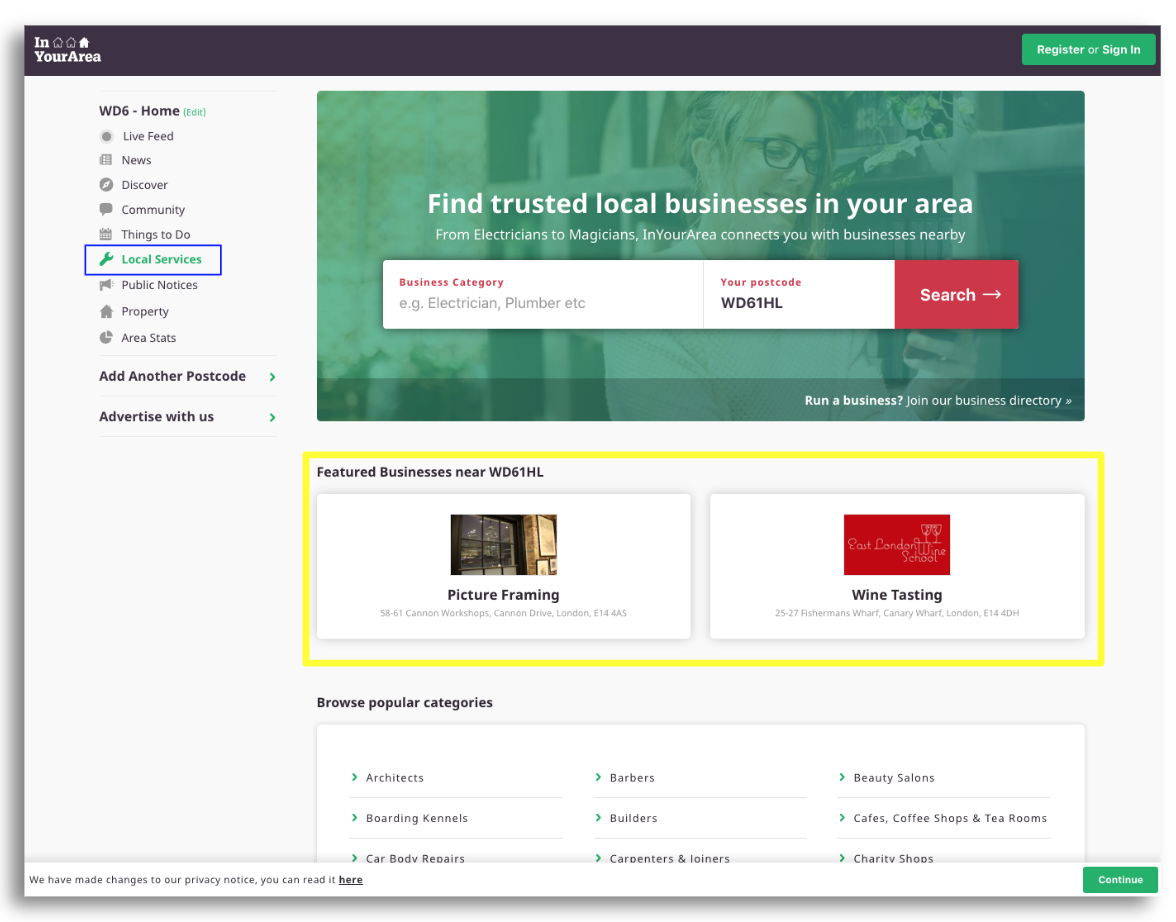Image resolution: width=1176 pixels, height=922 pixels.
Task: Select Things to Do
Action: click(x=156, y=234)
